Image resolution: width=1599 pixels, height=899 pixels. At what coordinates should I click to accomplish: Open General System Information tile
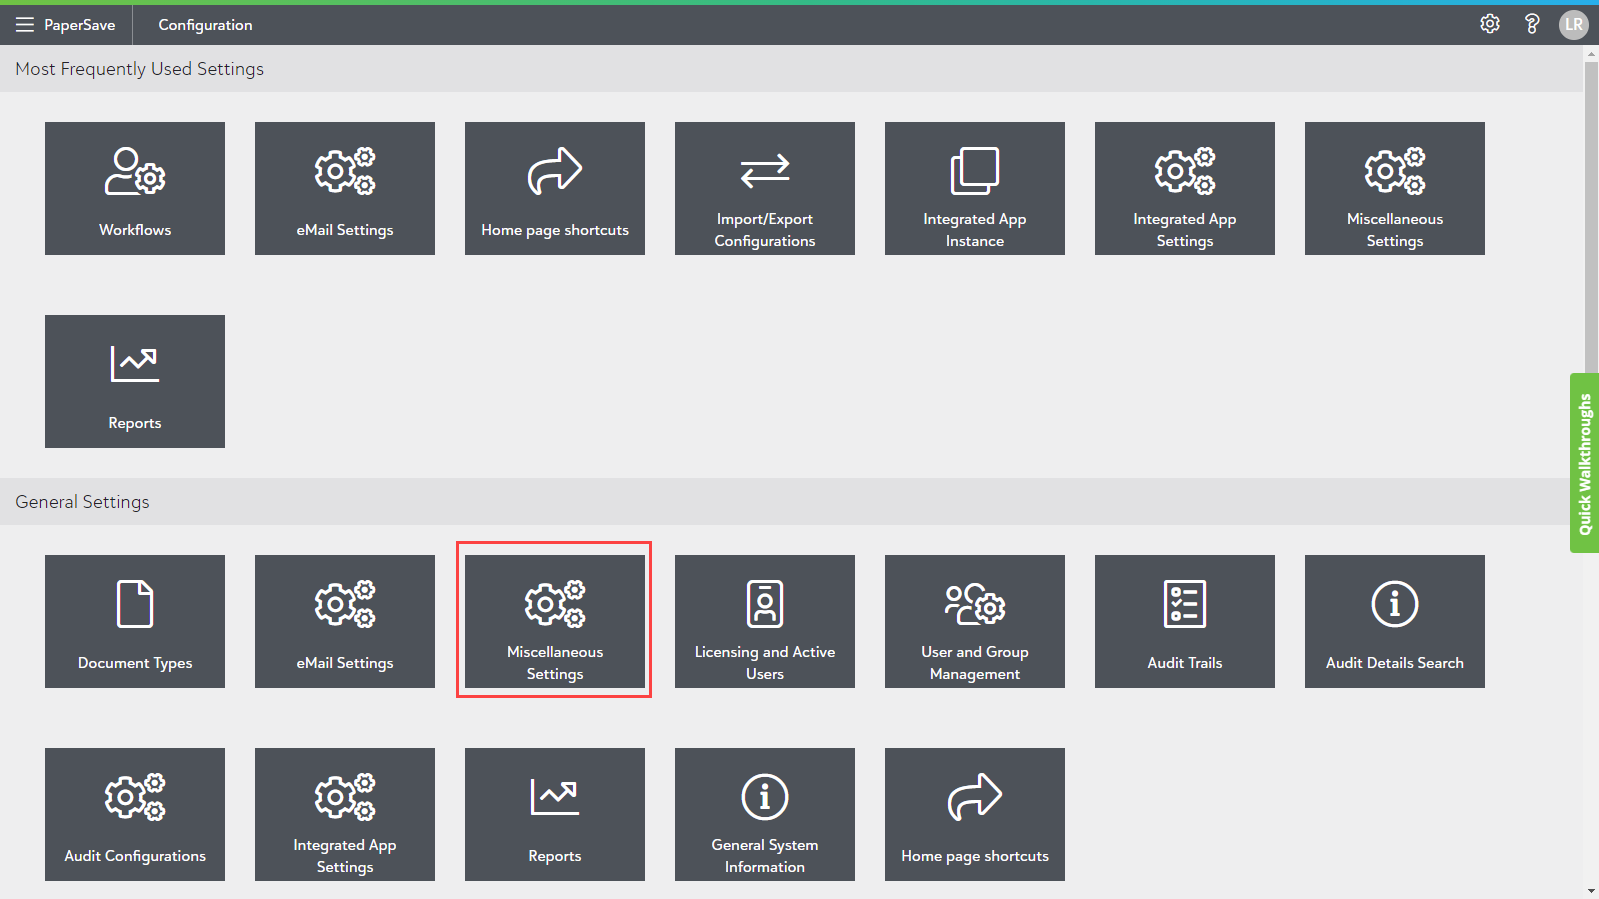[765, 814]
